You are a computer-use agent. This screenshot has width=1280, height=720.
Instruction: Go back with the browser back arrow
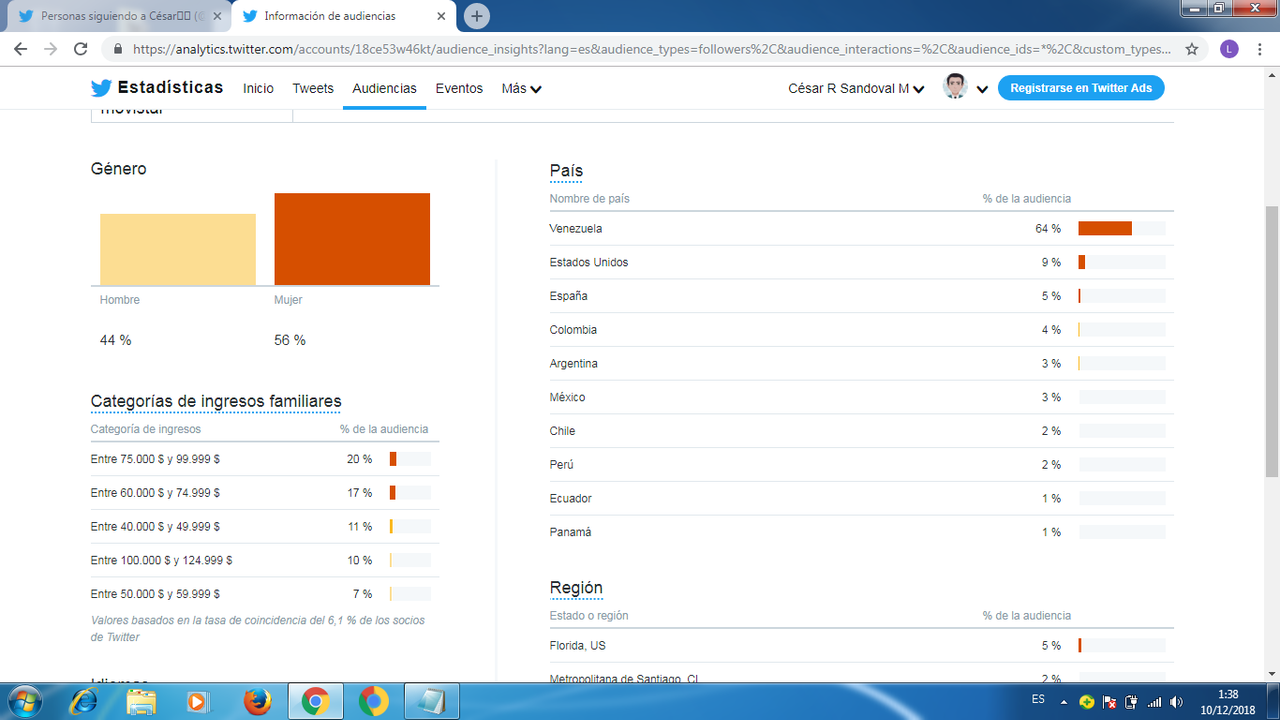coord(20,49)
